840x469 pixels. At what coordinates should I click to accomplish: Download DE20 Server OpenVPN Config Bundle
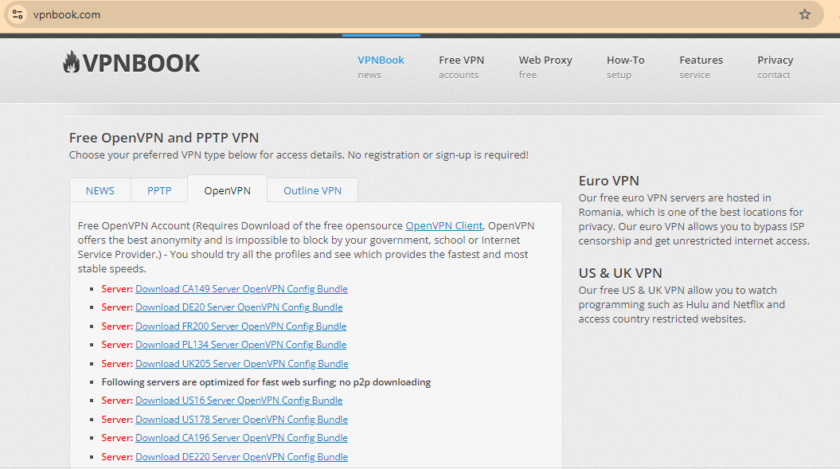[238, 308]
